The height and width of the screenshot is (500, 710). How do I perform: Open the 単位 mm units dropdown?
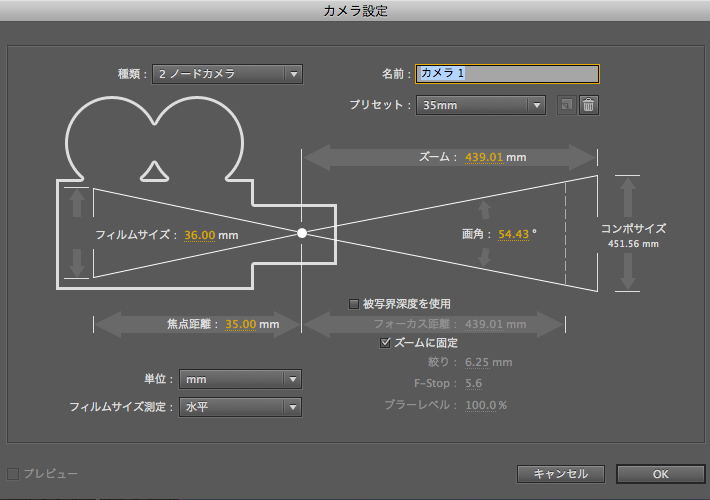[x=240, y=379]
